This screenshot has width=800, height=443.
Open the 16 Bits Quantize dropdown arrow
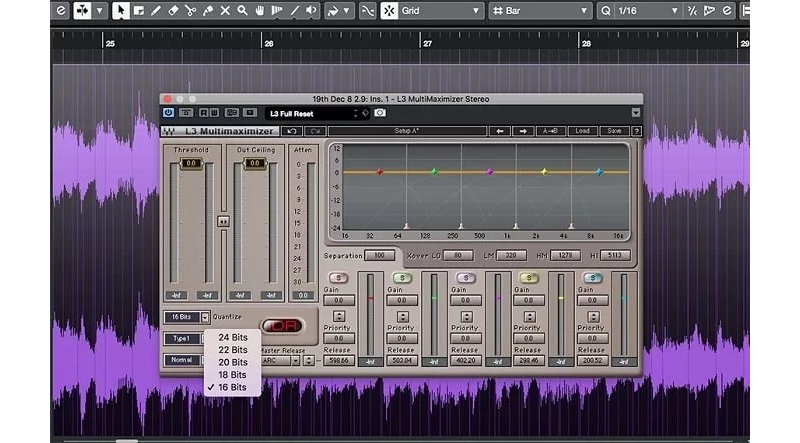point(205,317)
